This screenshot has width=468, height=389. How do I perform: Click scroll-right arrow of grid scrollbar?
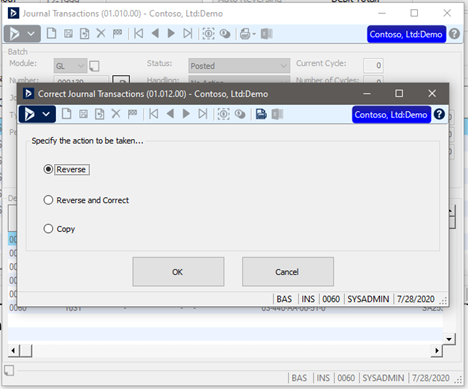coord(437,350)
